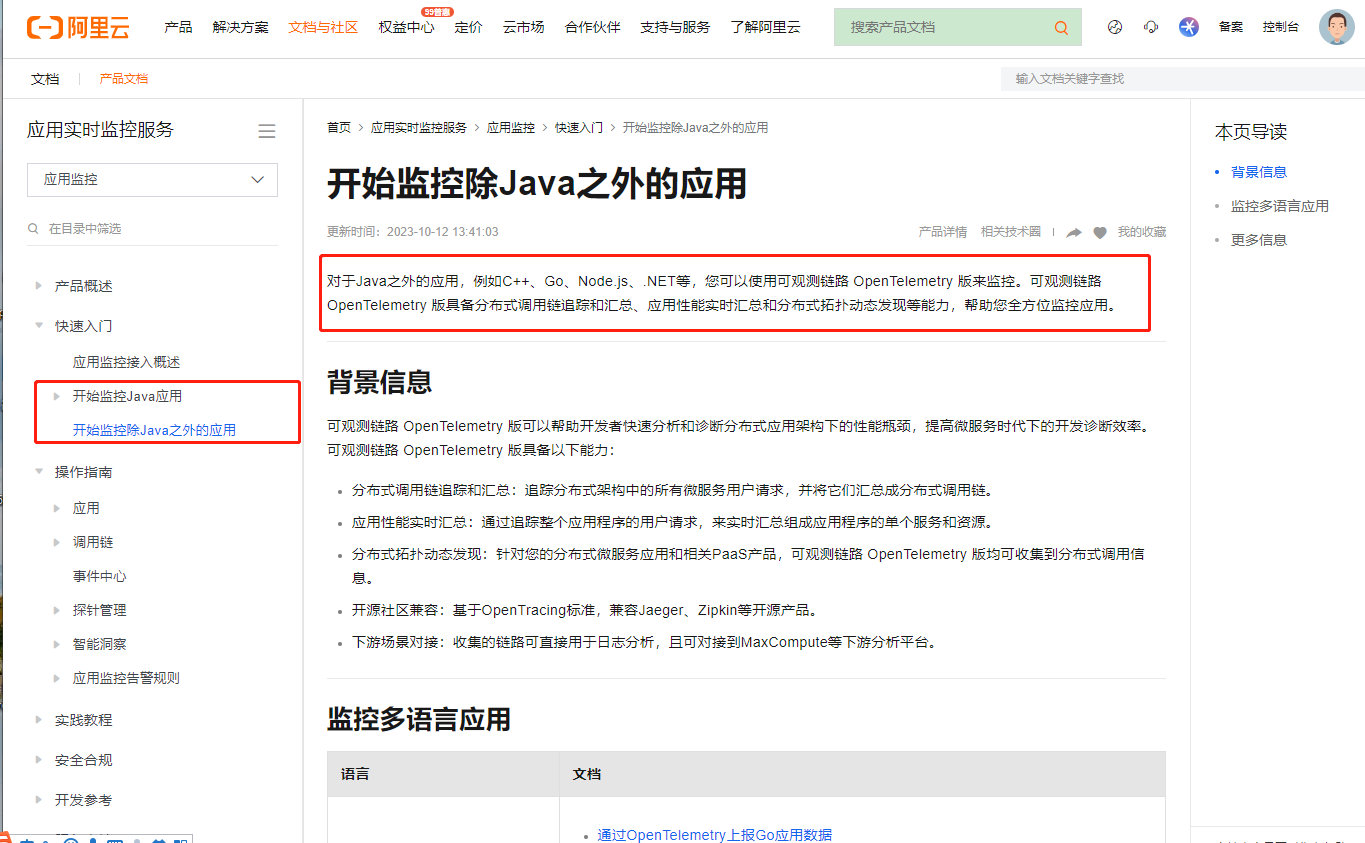Open the 合作伙伴 top menu
This screenshot has height=843, width=1365.
(x=592, y=27)
